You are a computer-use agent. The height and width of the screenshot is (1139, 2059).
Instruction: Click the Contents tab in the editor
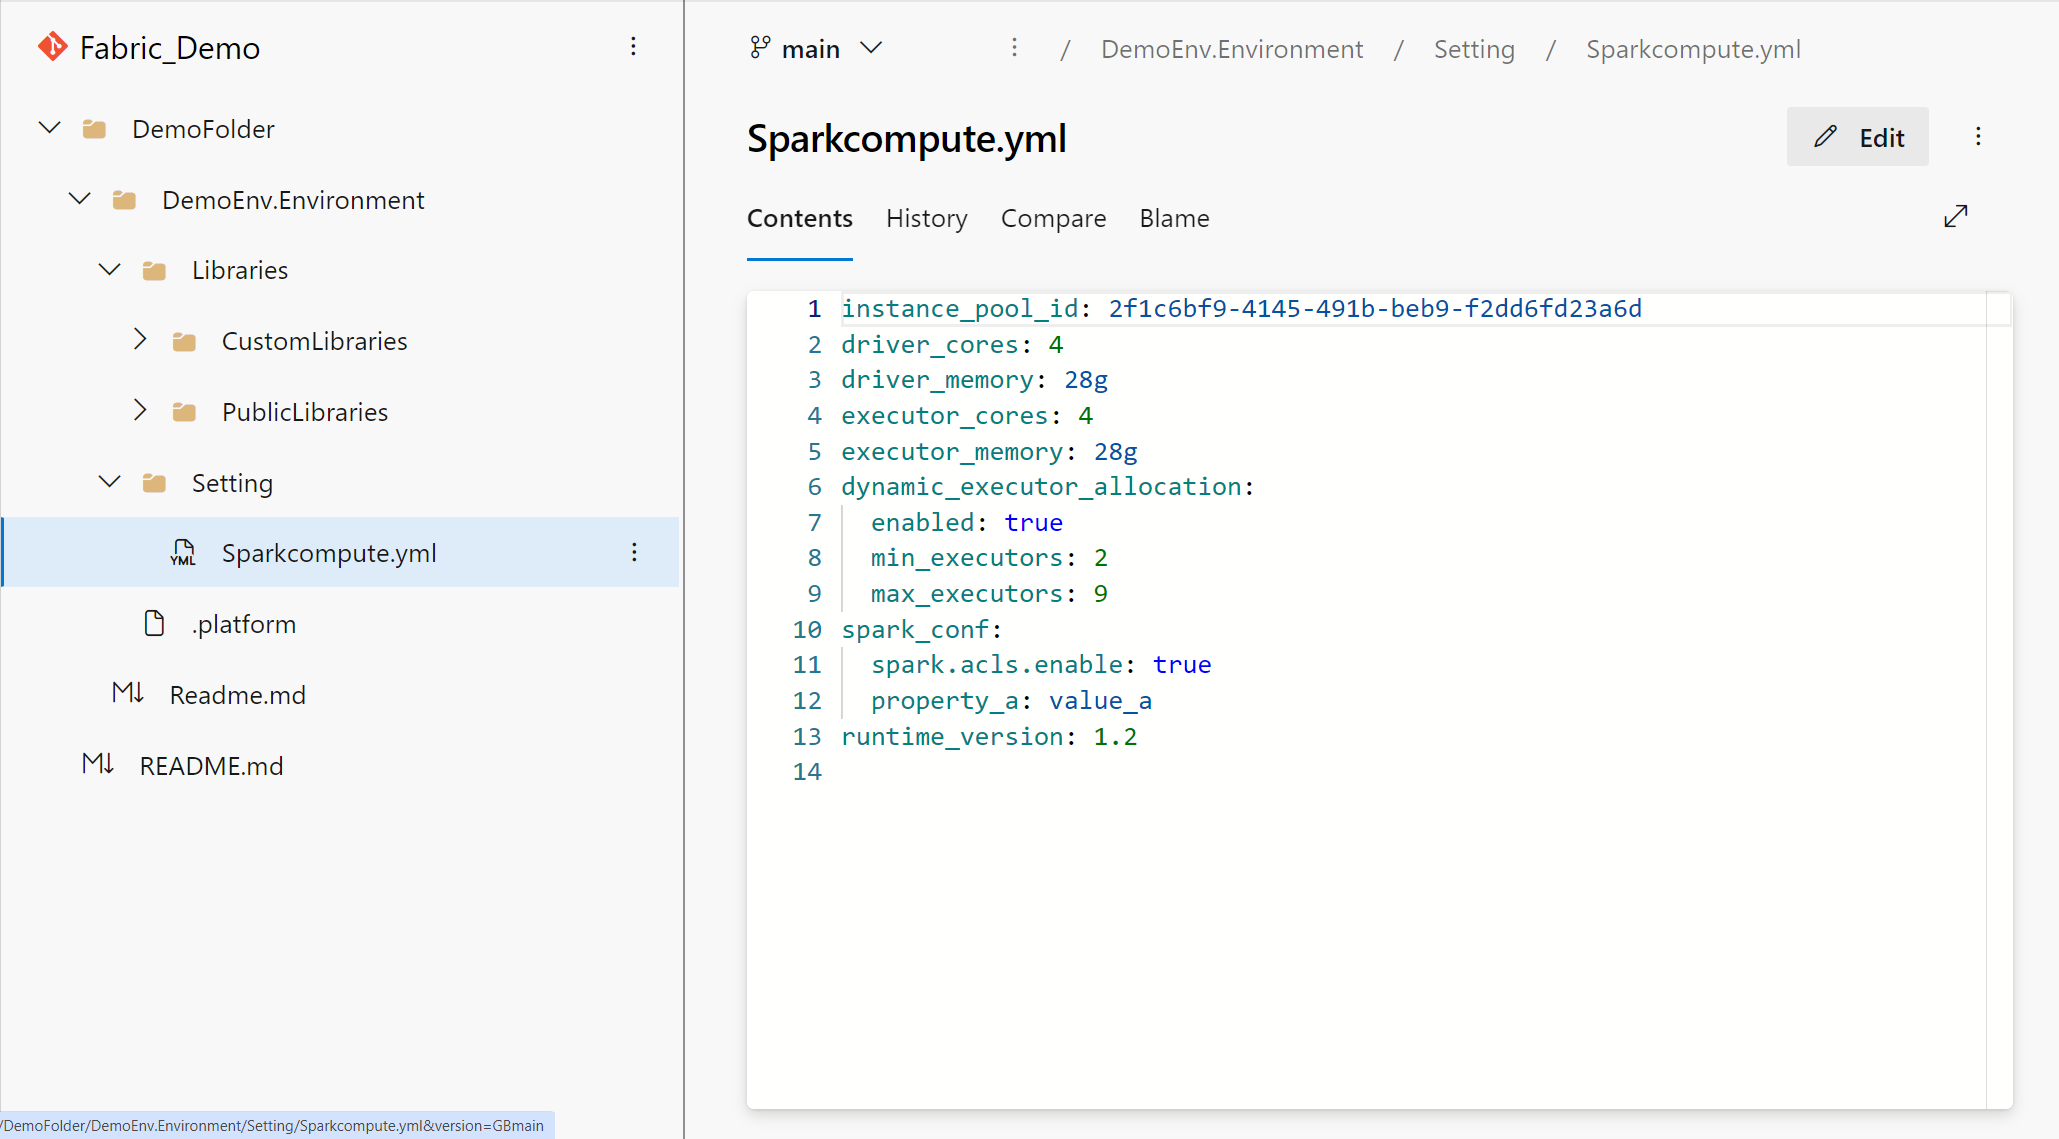[799, 217]
